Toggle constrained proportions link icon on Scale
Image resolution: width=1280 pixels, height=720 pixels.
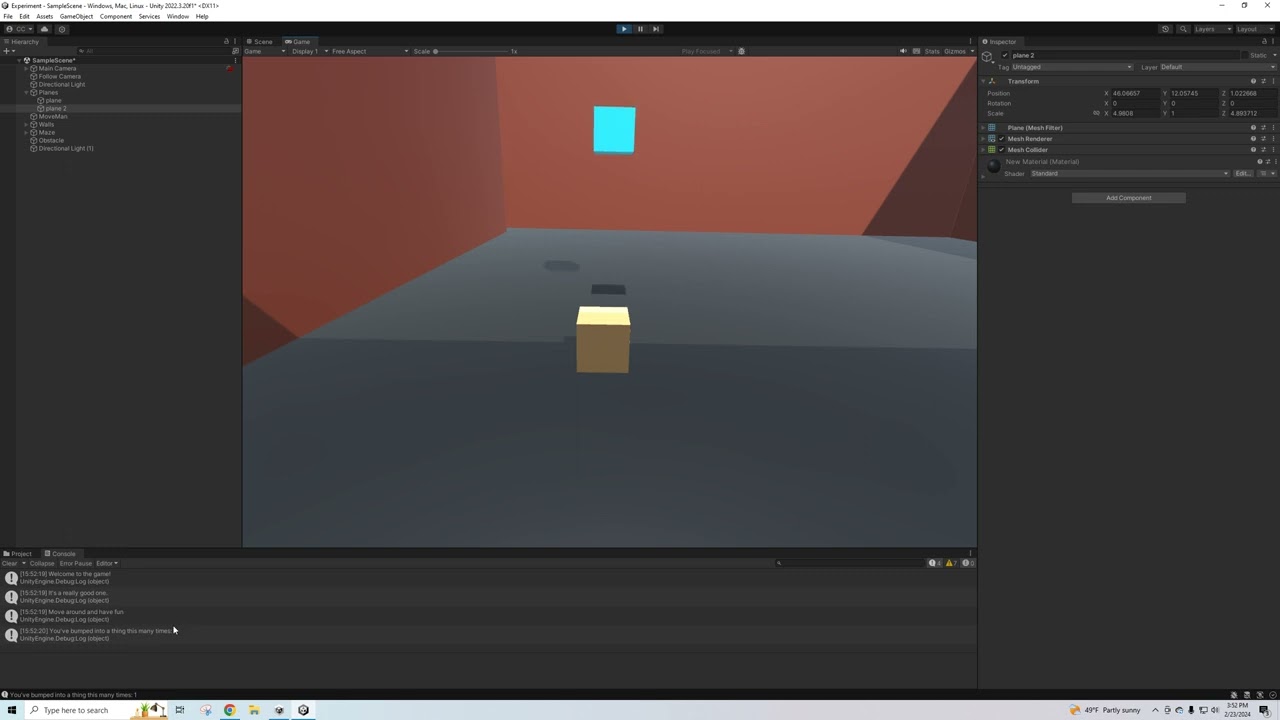[1096, 113]
